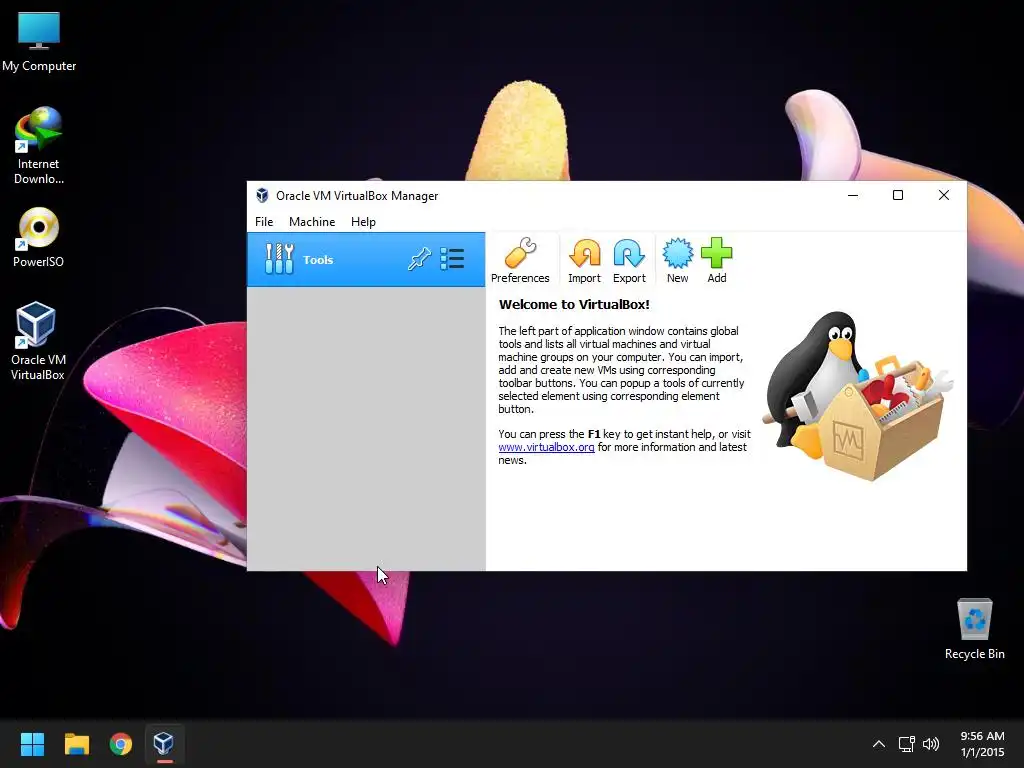Screen dimensions: 1024x768
Task: Show hidden system tray icons
Action: tap(879, 744)
